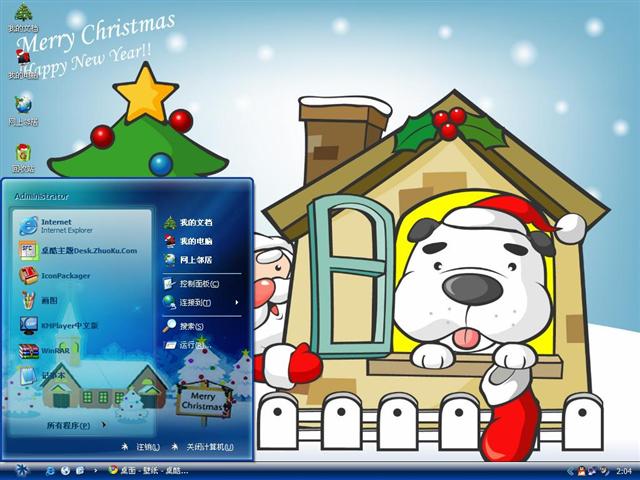Open 搜索 search item
The height and width of the screenshot is (480, 640).
point(183,326)
